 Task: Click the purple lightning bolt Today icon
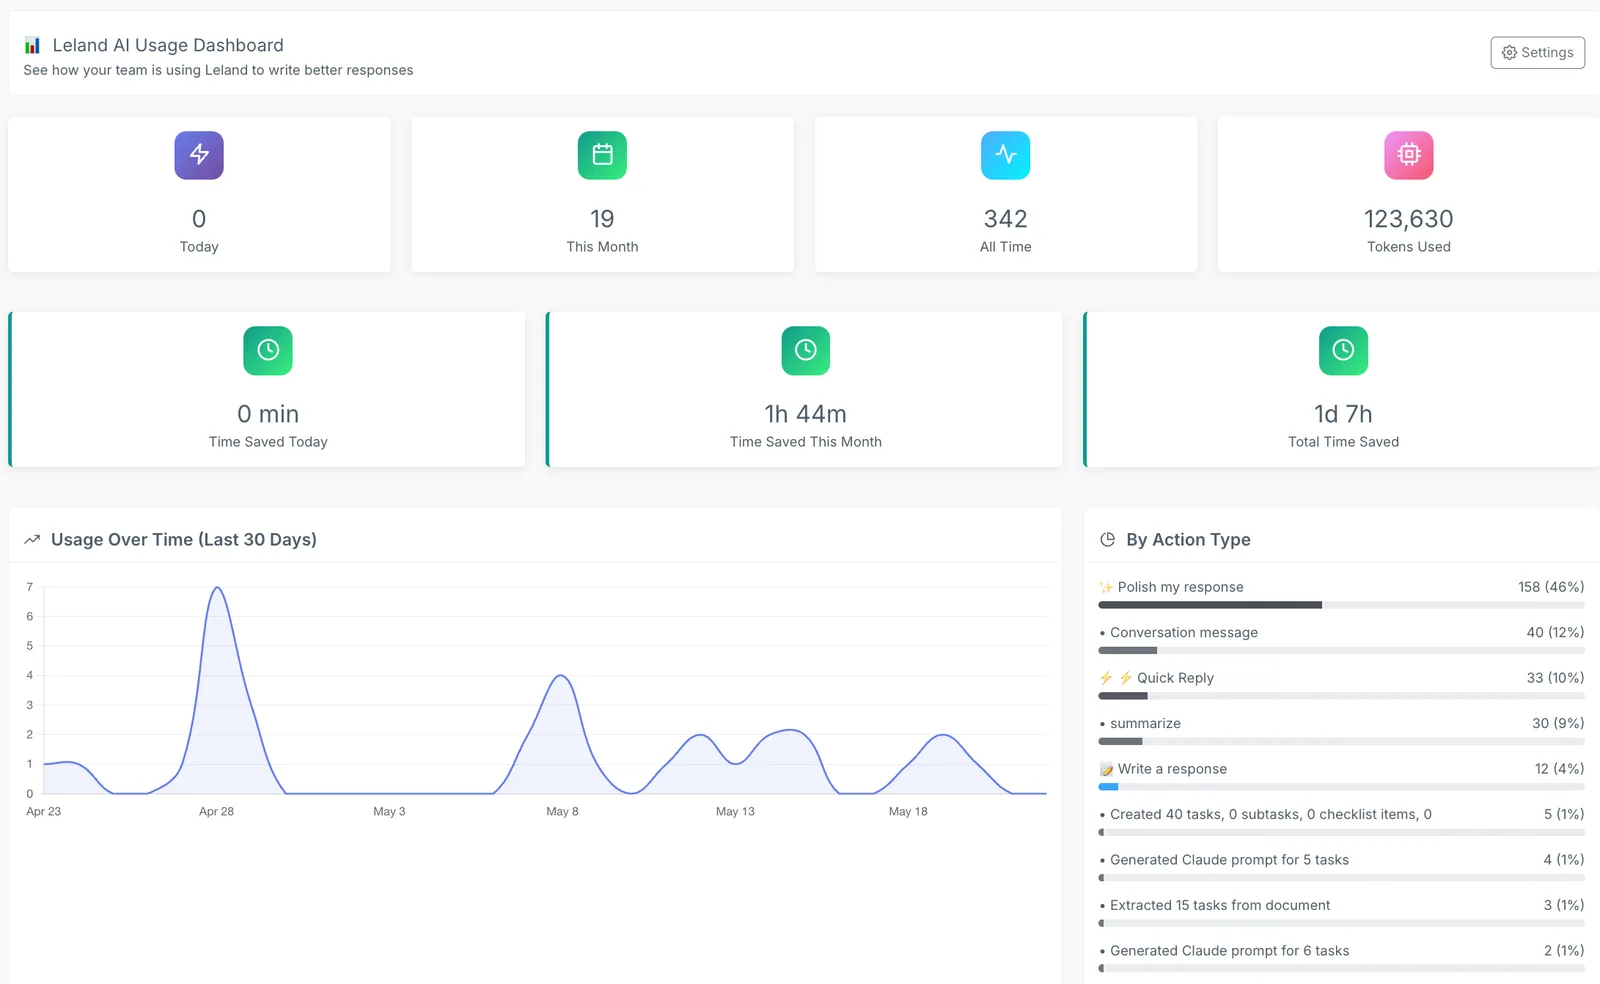199,155
